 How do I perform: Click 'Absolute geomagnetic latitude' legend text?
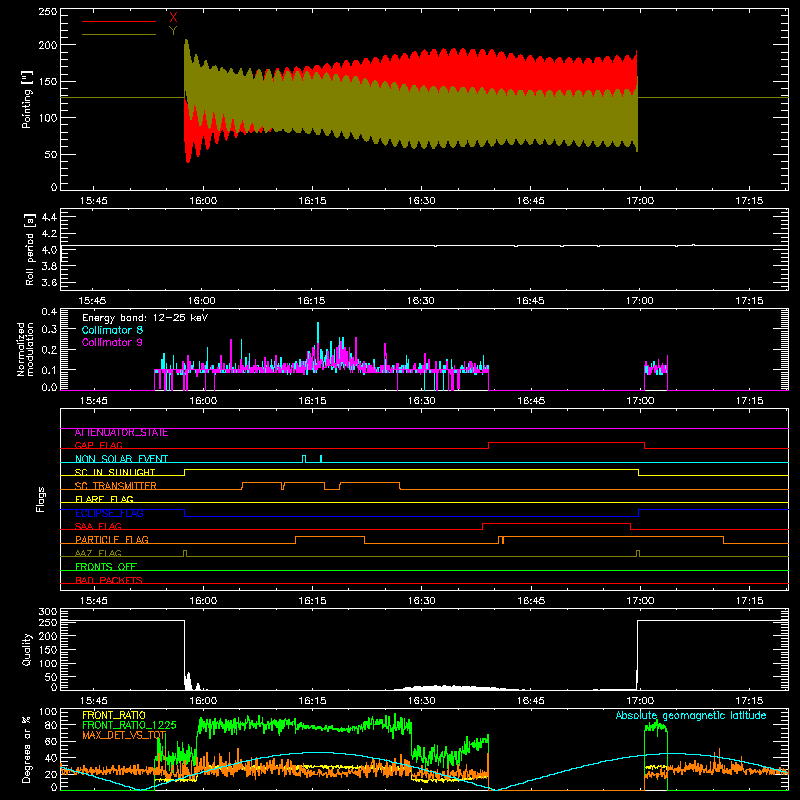(x=691, y=715)
